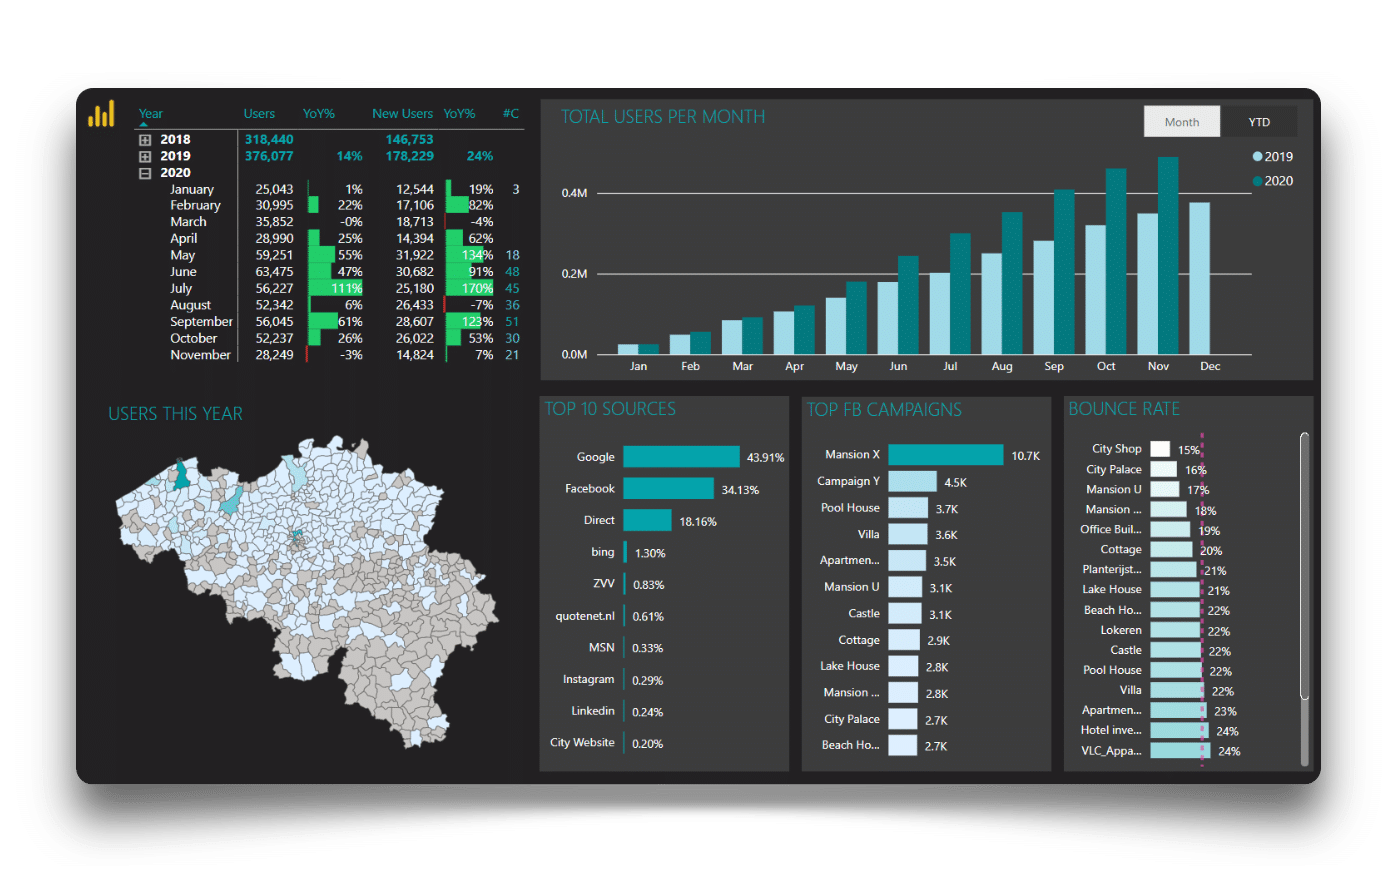Click the BOUNCE RATE title
This screenshot has width=1397, height=883.
[x=1124, y=409]
